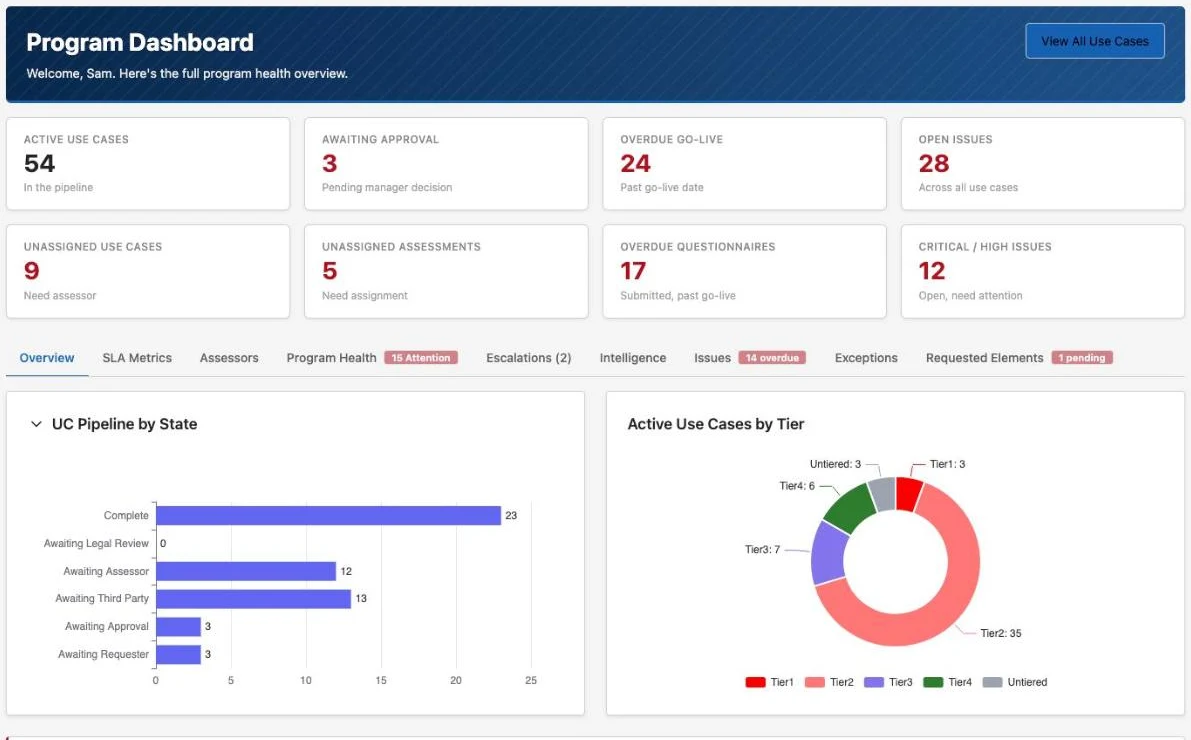Go to the Program Health tab
This screenshot has width=1191, height=740.
[x=331, y=358]
